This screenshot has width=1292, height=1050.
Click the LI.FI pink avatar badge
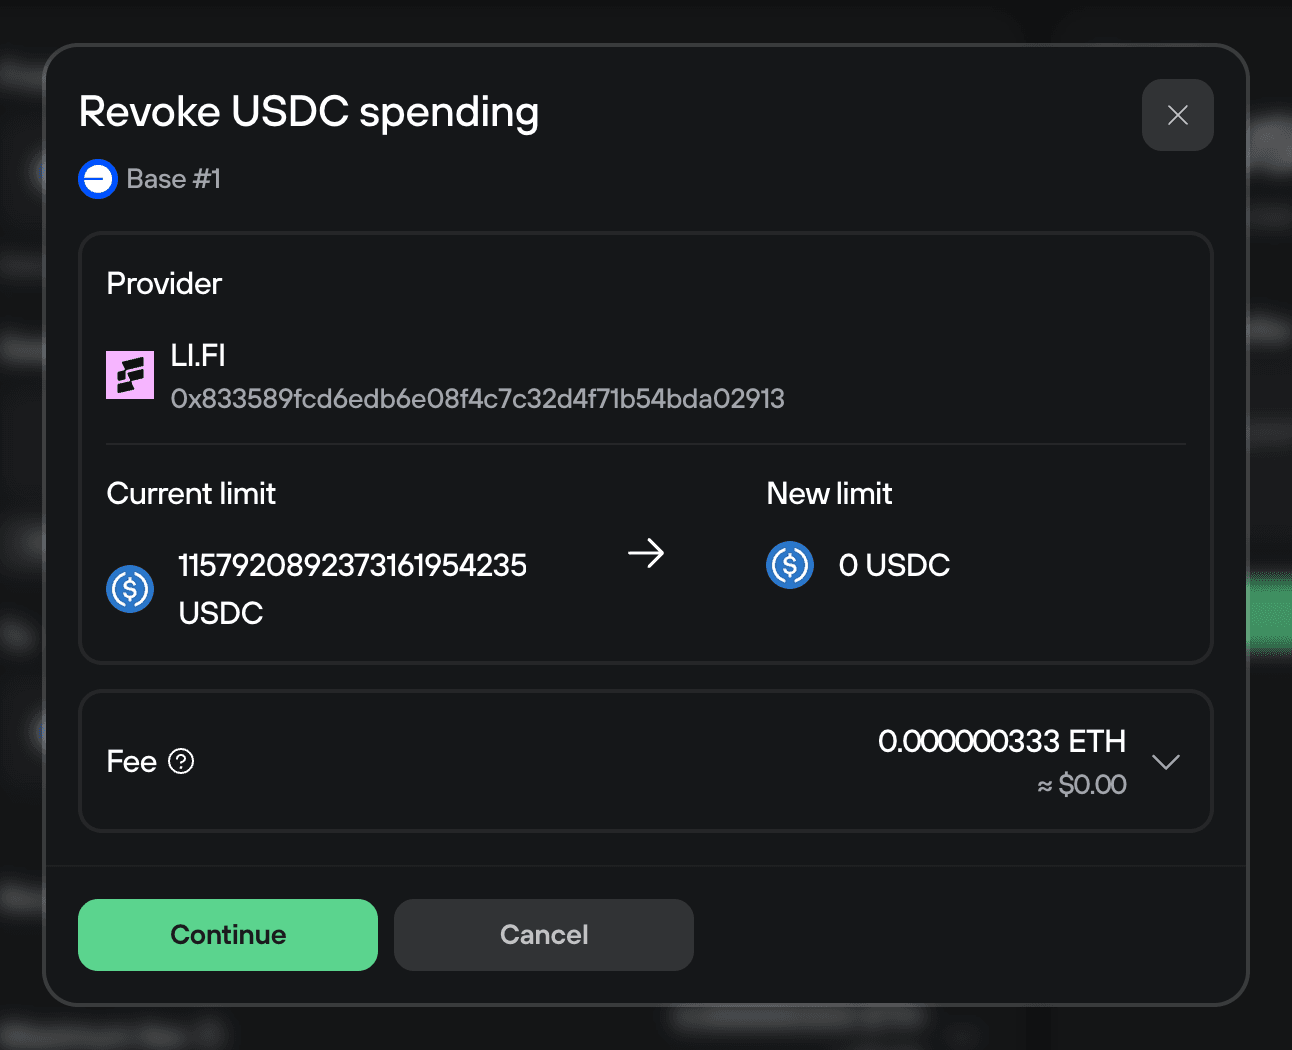130,374
